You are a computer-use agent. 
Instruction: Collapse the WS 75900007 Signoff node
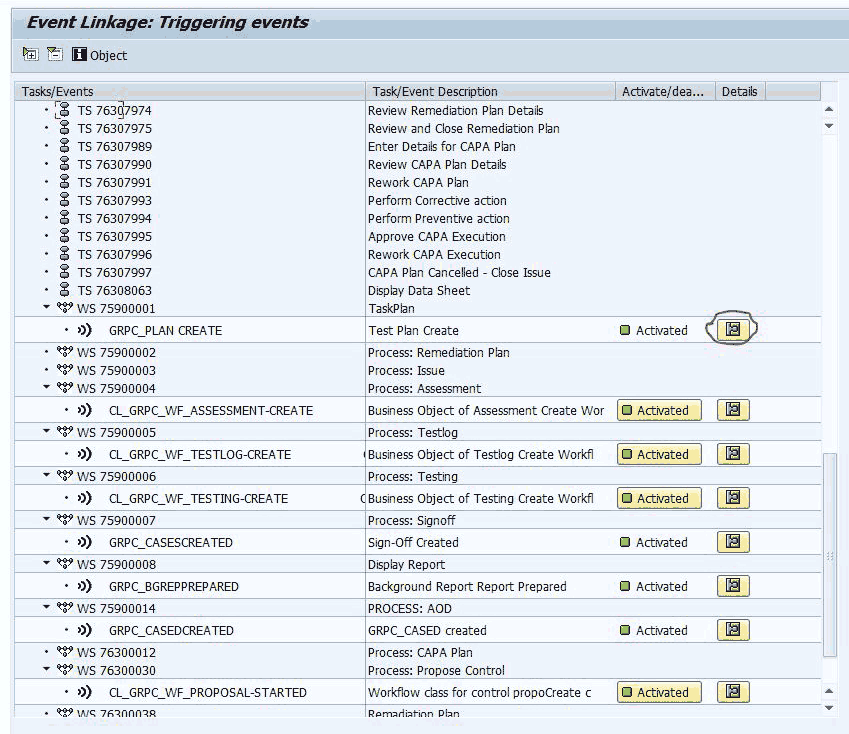click(46, 521)
